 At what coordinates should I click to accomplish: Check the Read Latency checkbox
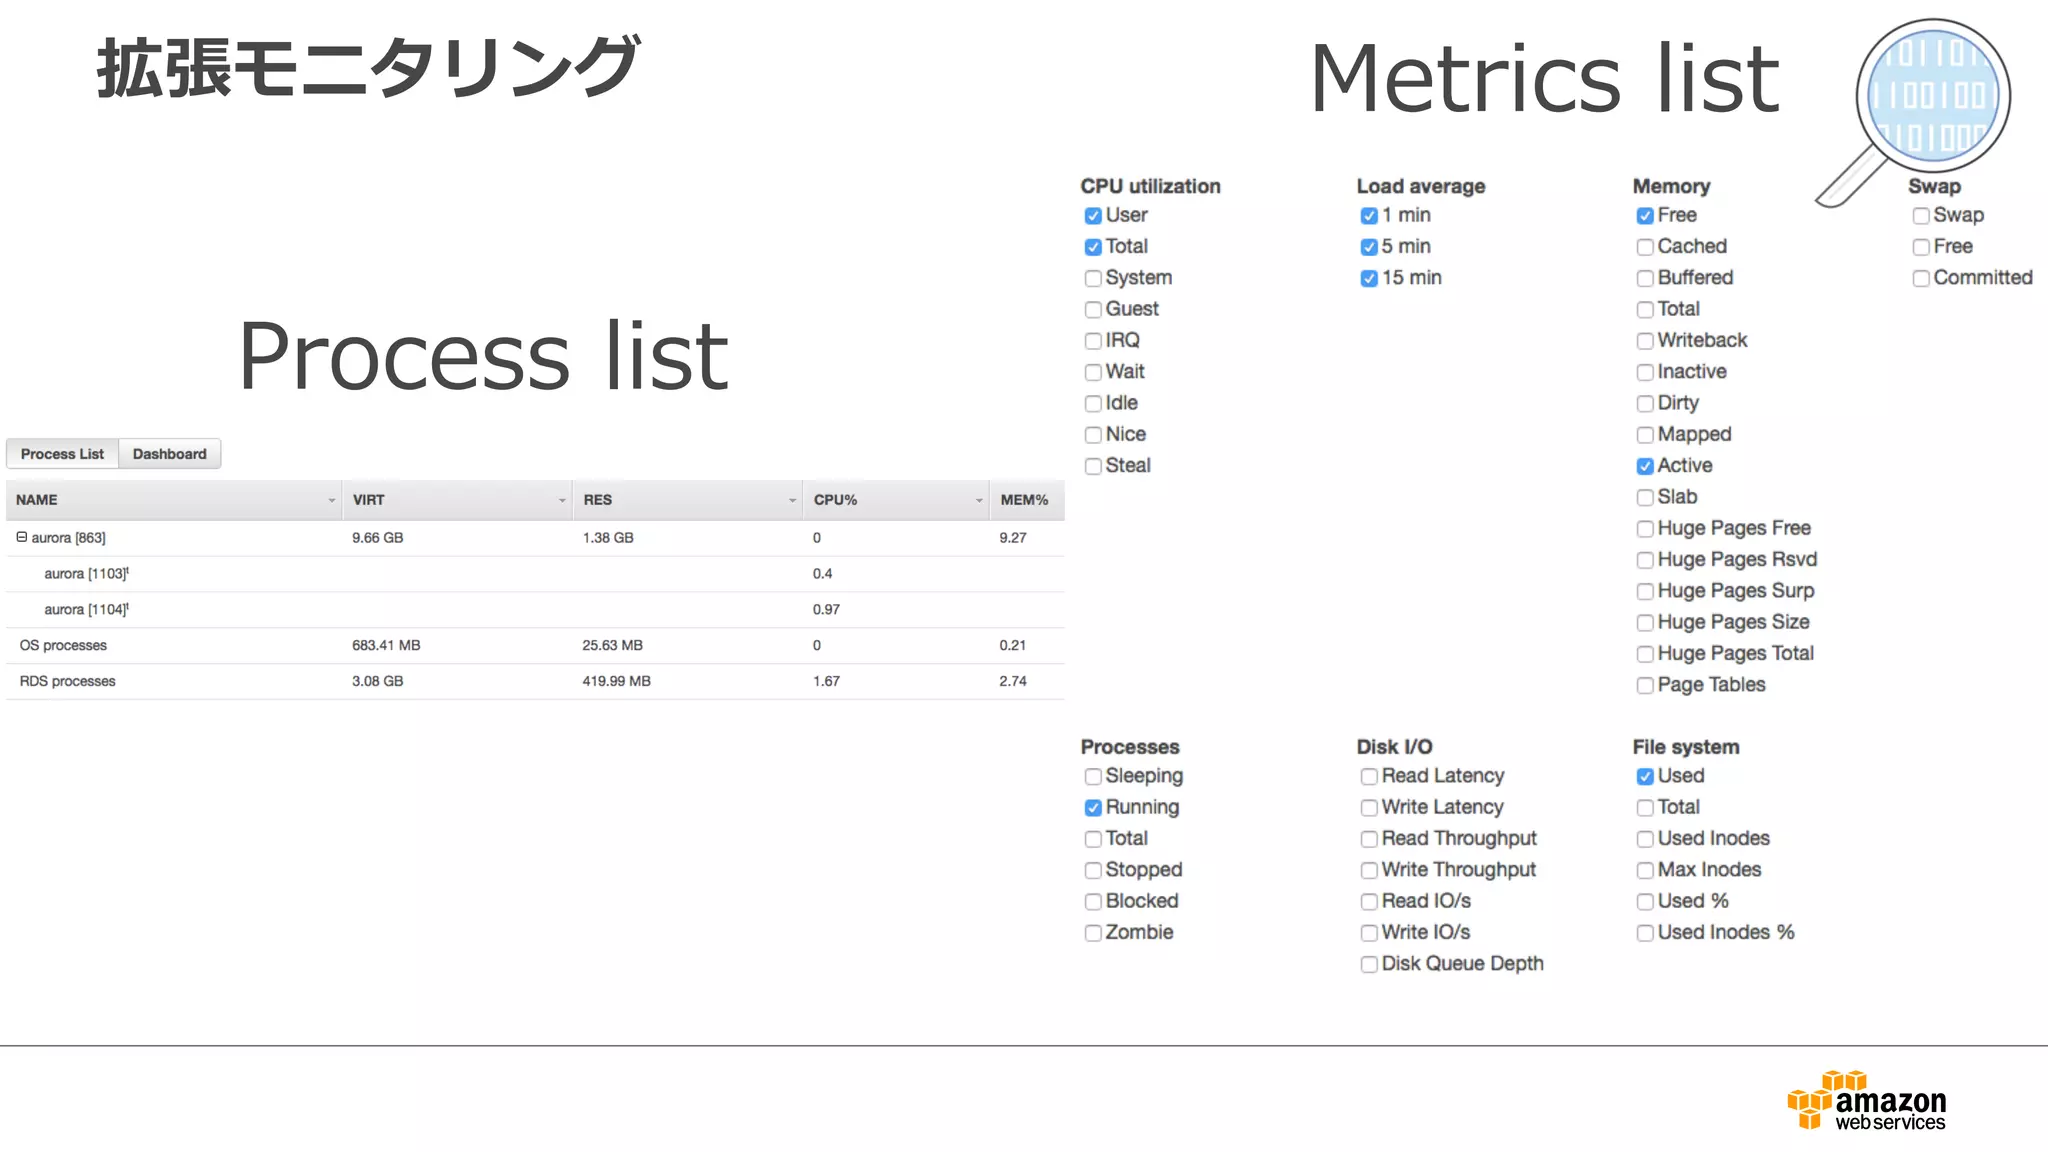(x=1369, y=777)
